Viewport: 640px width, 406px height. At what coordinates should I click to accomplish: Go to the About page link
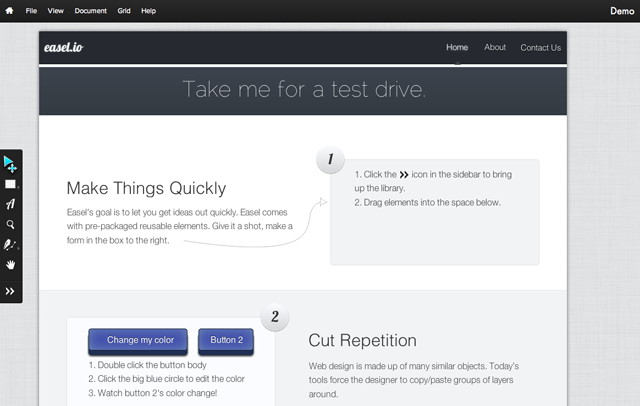click(495, 47)
